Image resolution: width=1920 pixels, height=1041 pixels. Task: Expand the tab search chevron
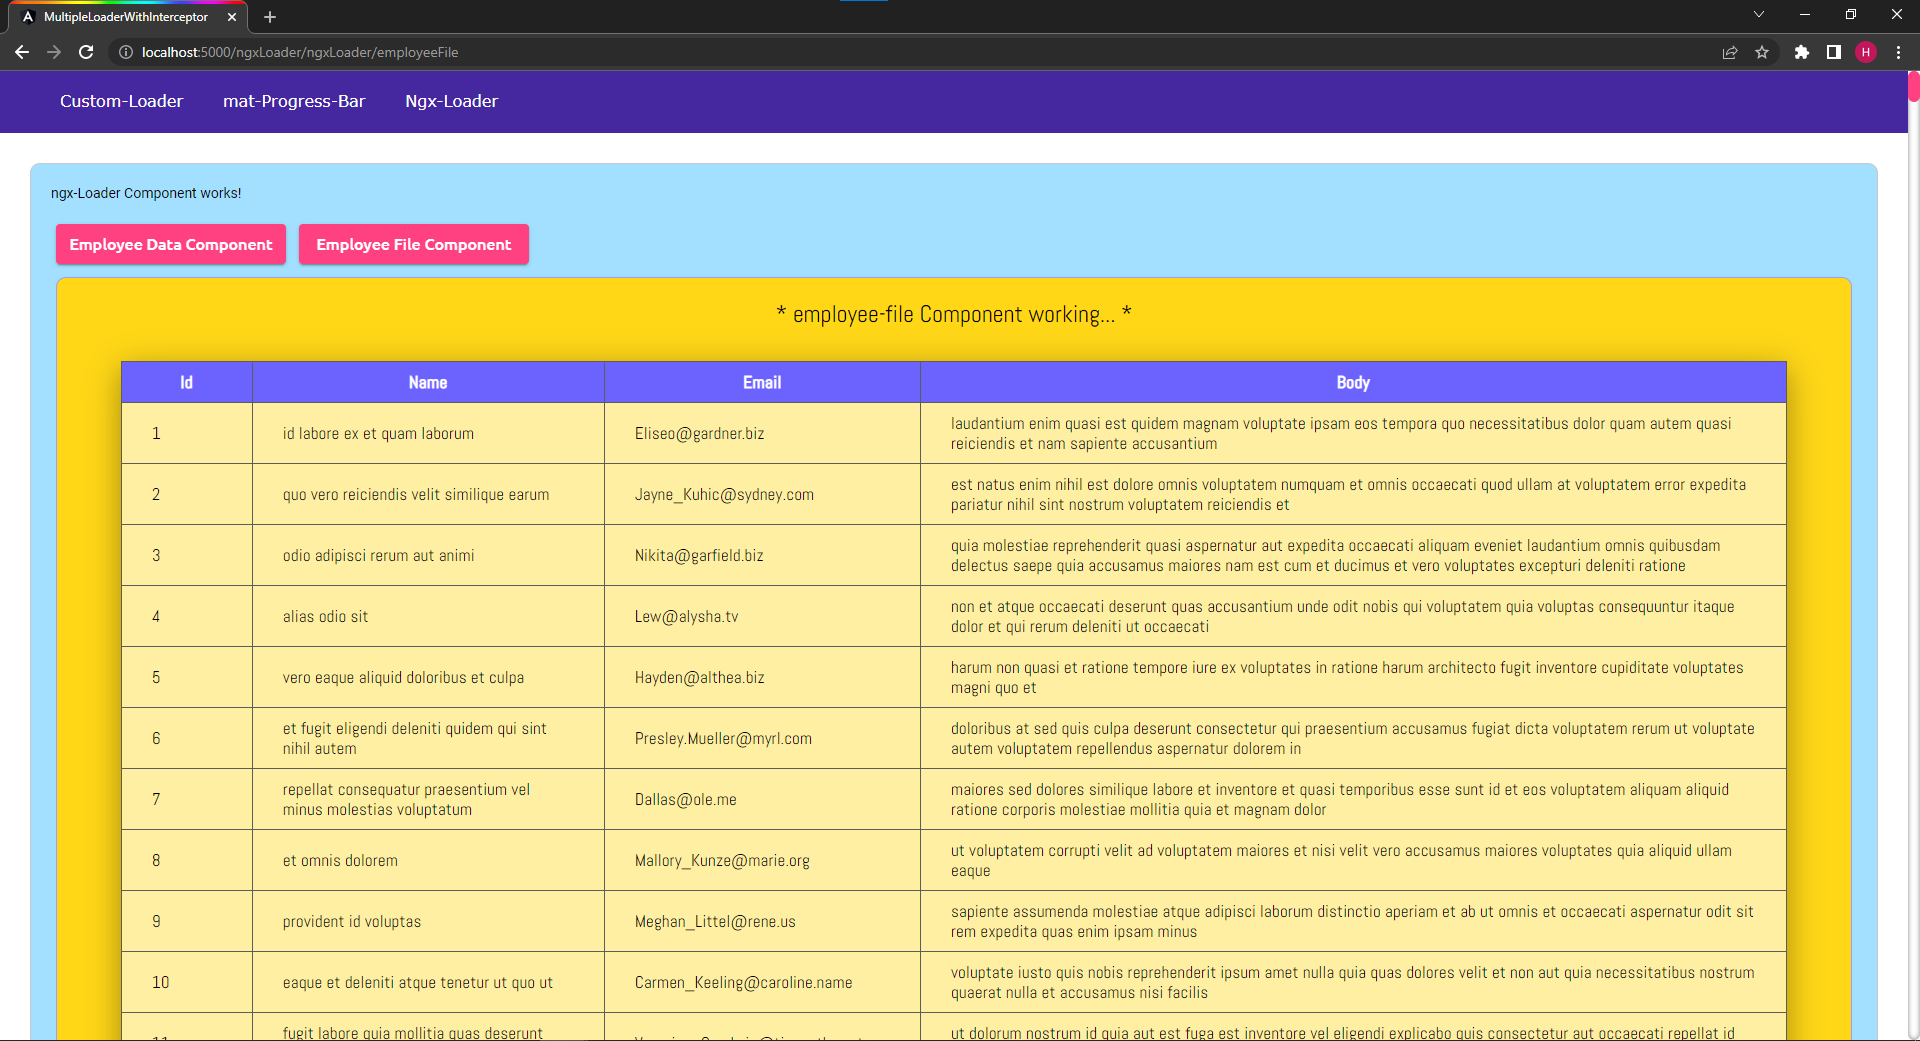coord(1759,14)
